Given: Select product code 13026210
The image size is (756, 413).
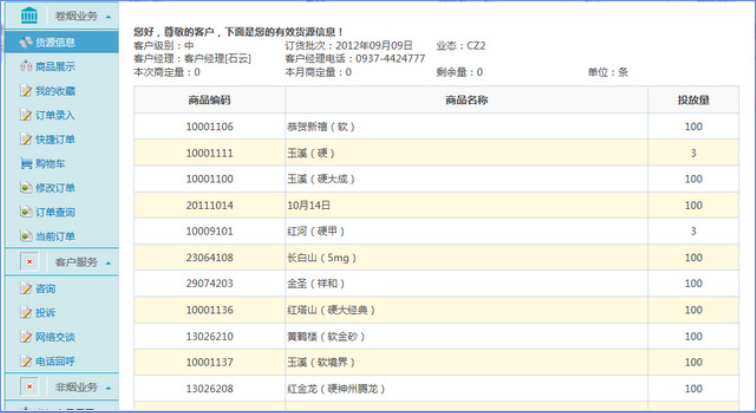Looking at the screenshot, I should pyautogui.click(x=209, y=336).
